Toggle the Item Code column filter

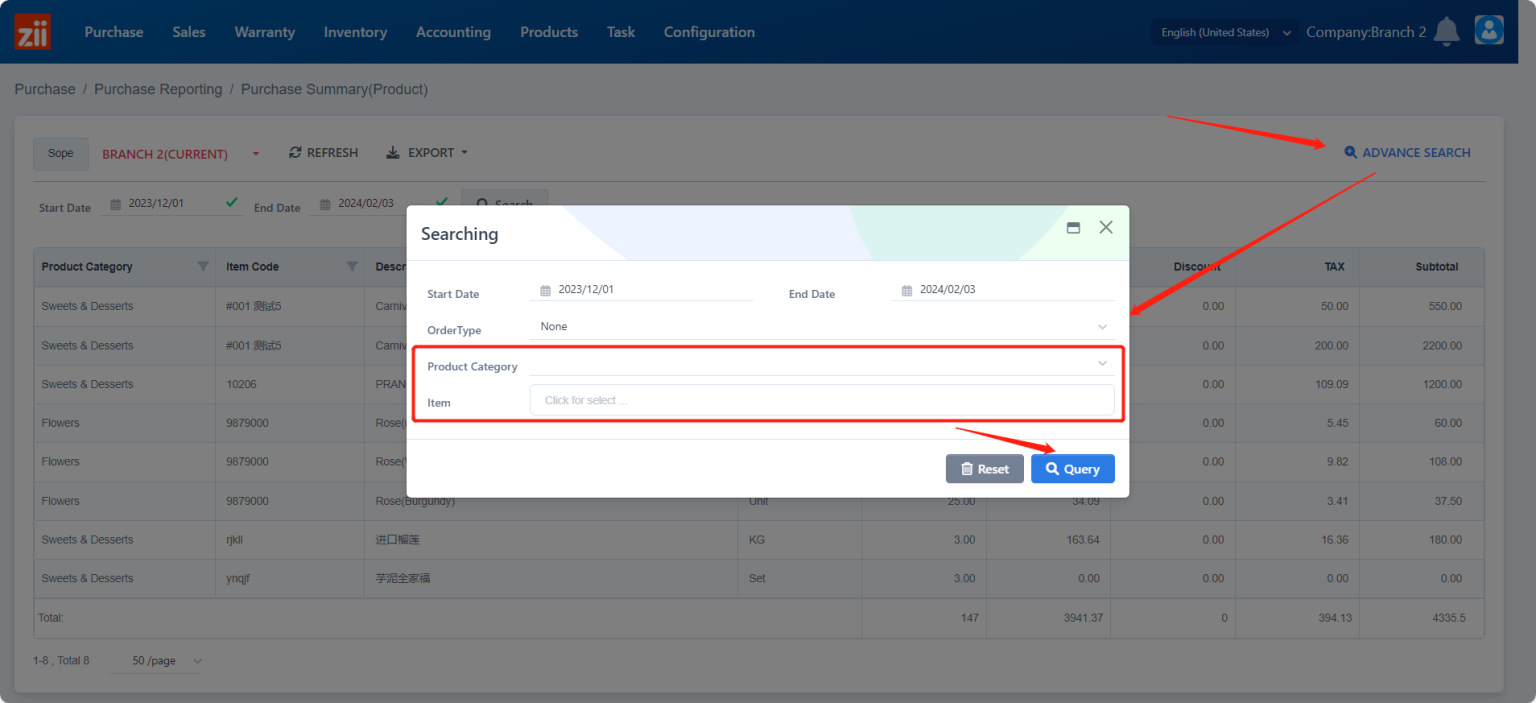[x=352, y=267]
